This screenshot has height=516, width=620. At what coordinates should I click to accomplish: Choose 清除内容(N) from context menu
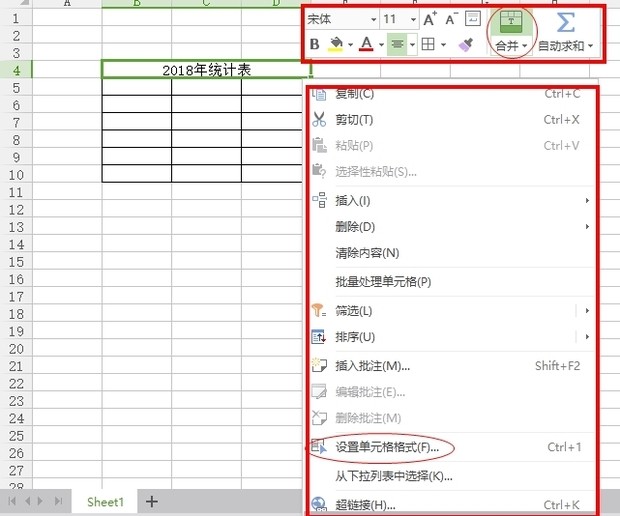point(452,253)
